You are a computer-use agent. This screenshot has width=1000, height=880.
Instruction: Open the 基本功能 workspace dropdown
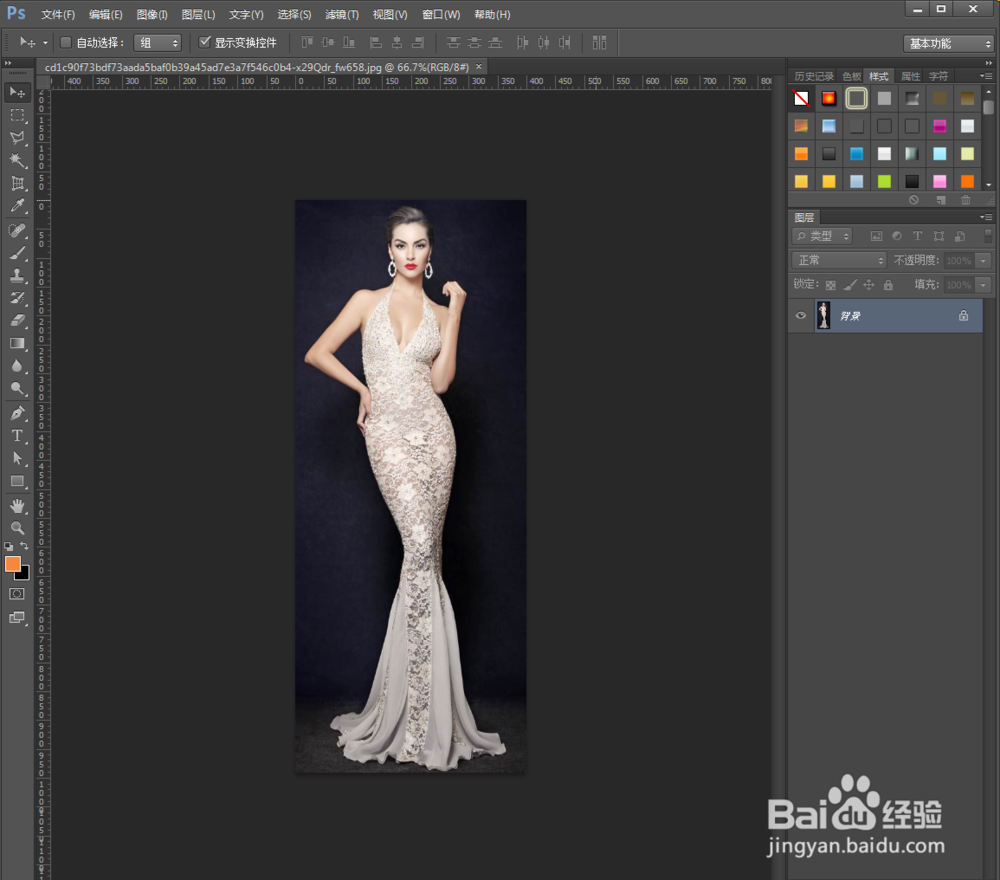[x=948, y=43]
